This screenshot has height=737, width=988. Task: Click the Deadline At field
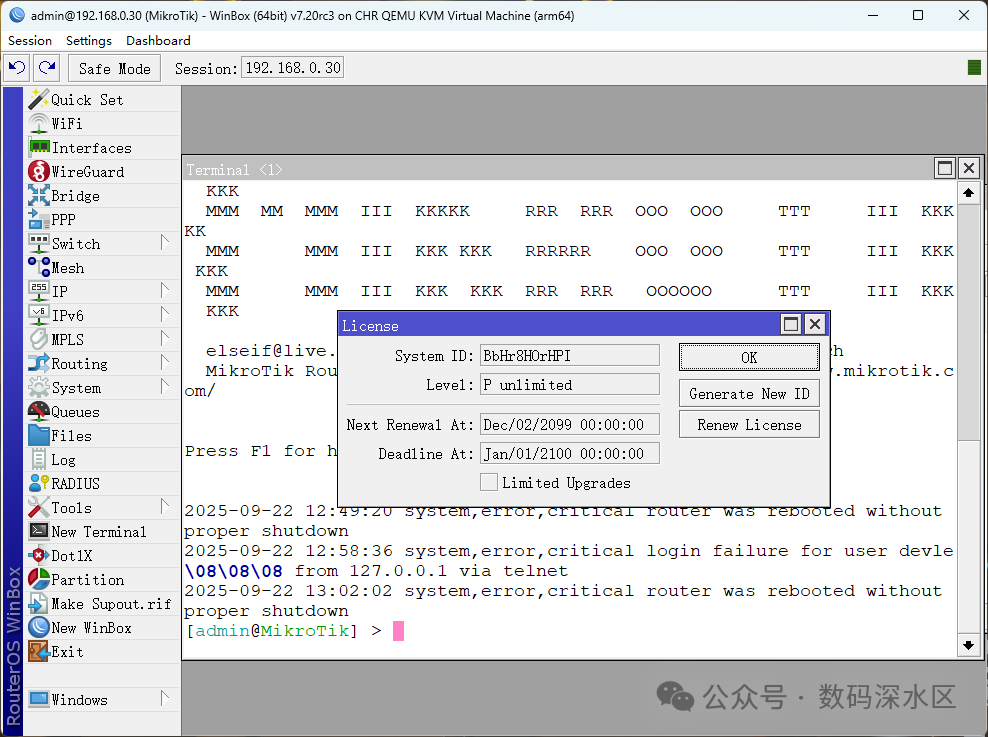pos(570,454)
